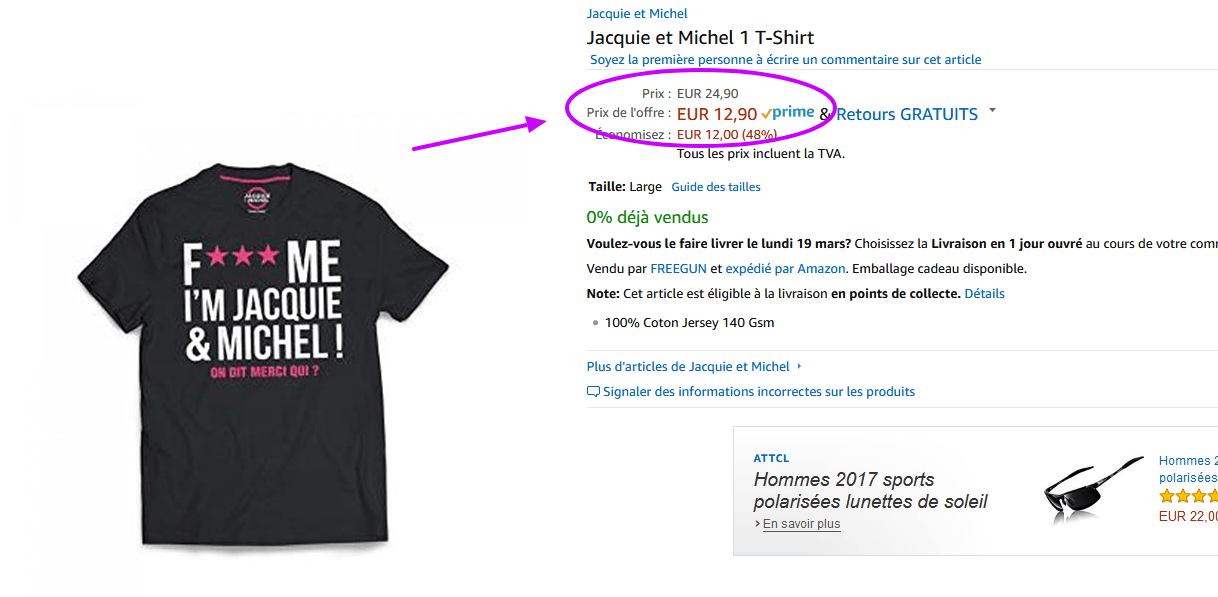
Task: Open the 'Guide des tailles' size guide
Action: pos(715,187)
